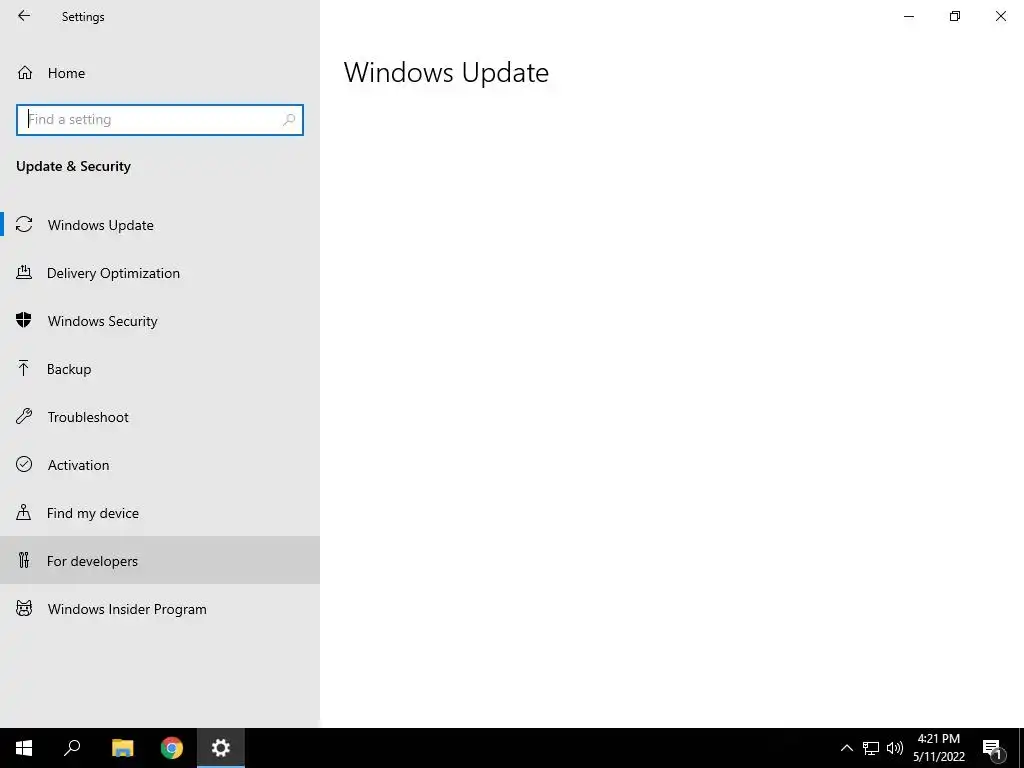Select the Windows Update refresh icon
Image resolution: width=1024 pixels, height=768 pixels.
(24, 225)
